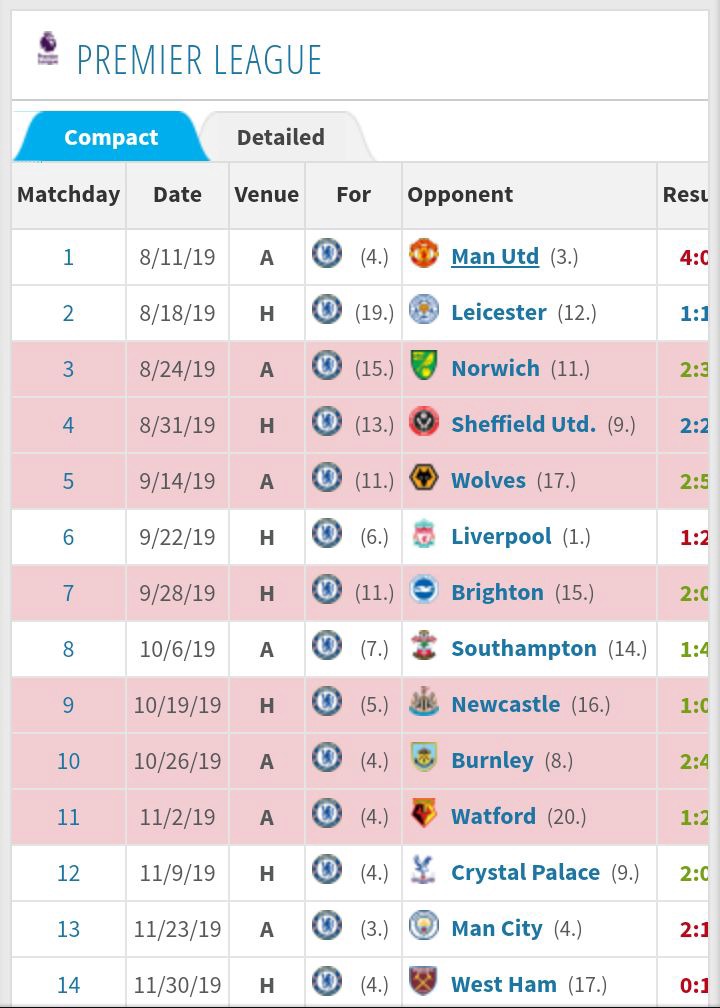720x1008 pixels.
Task: Click the Man Utd club crest
Action: pos(424,254)
